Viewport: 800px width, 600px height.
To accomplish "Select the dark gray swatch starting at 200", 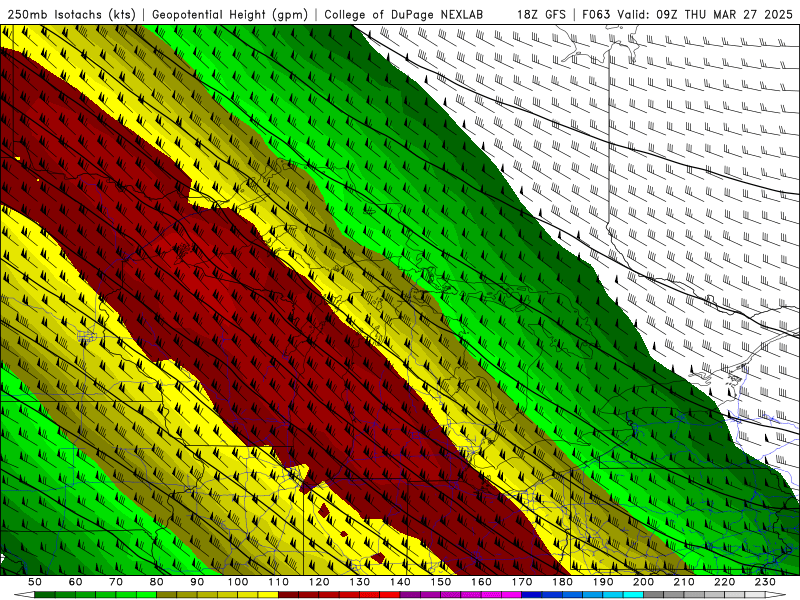I will coord(654,594).
